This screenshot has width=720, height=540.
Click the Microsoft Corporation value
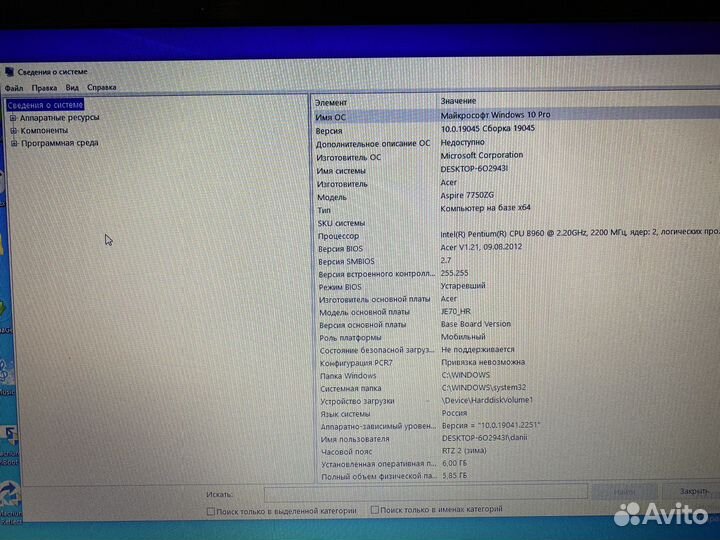point(482,155)
